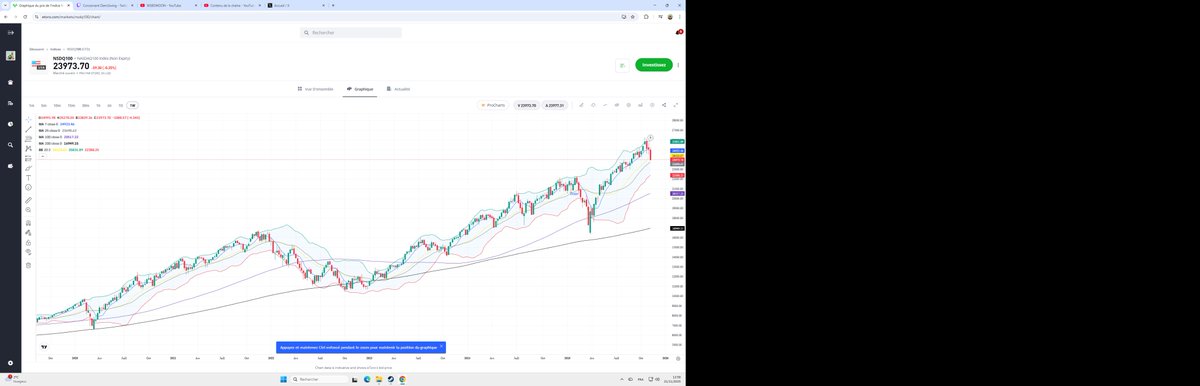Remove drawings with trash icon

(28, 265)
